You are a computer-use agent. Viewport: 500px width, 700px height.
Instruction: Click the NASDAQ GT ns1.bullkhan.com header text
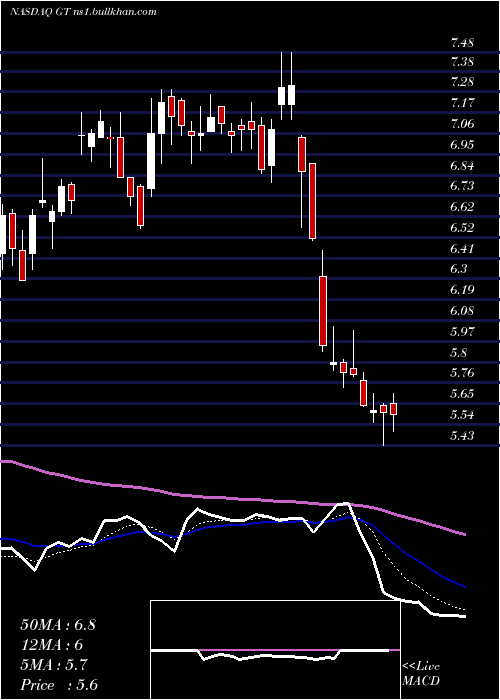(x=83, y=12)
